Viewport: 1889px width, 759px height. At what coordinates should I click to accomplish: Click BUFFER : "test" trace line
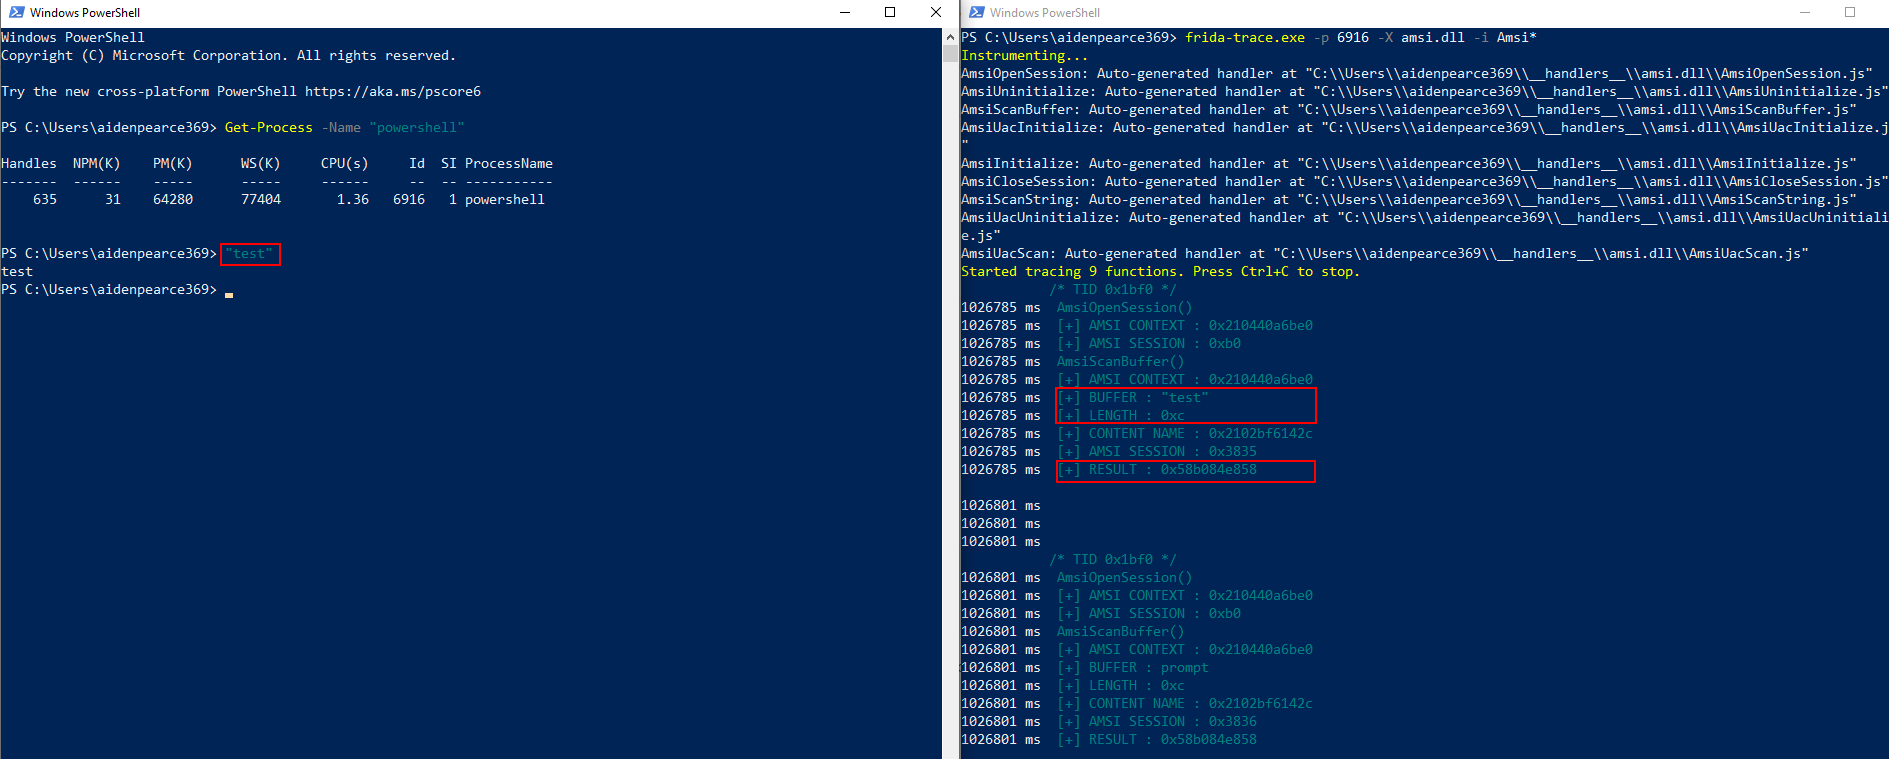(1133, 397)
